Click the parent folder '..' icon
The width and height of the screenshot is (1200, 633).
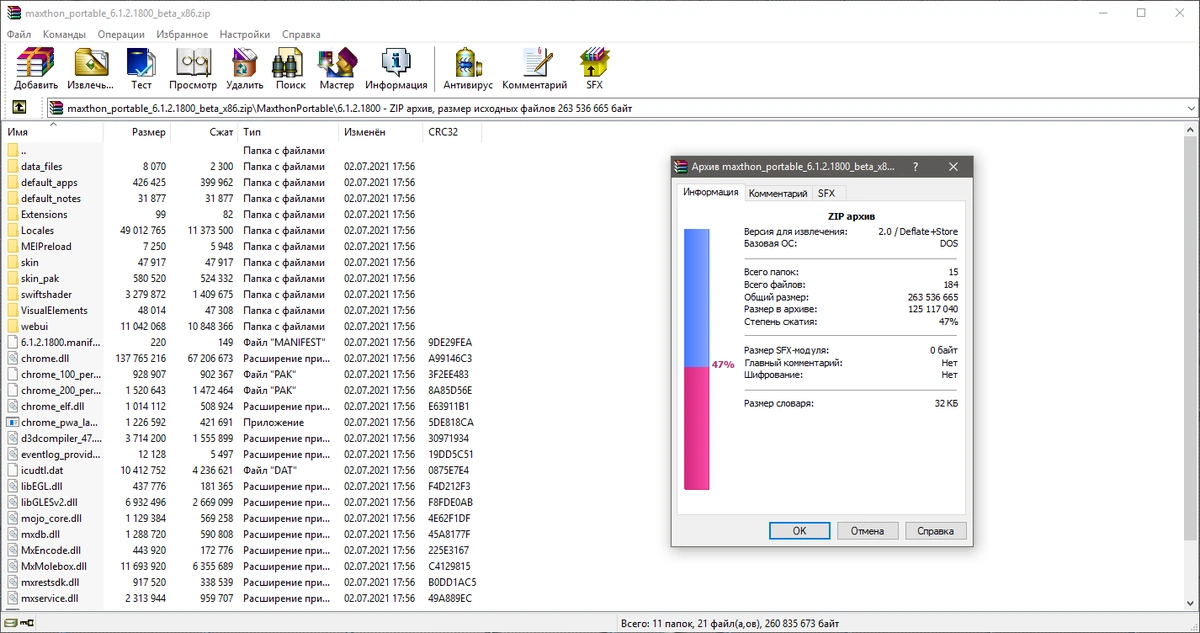coord(13,150)
